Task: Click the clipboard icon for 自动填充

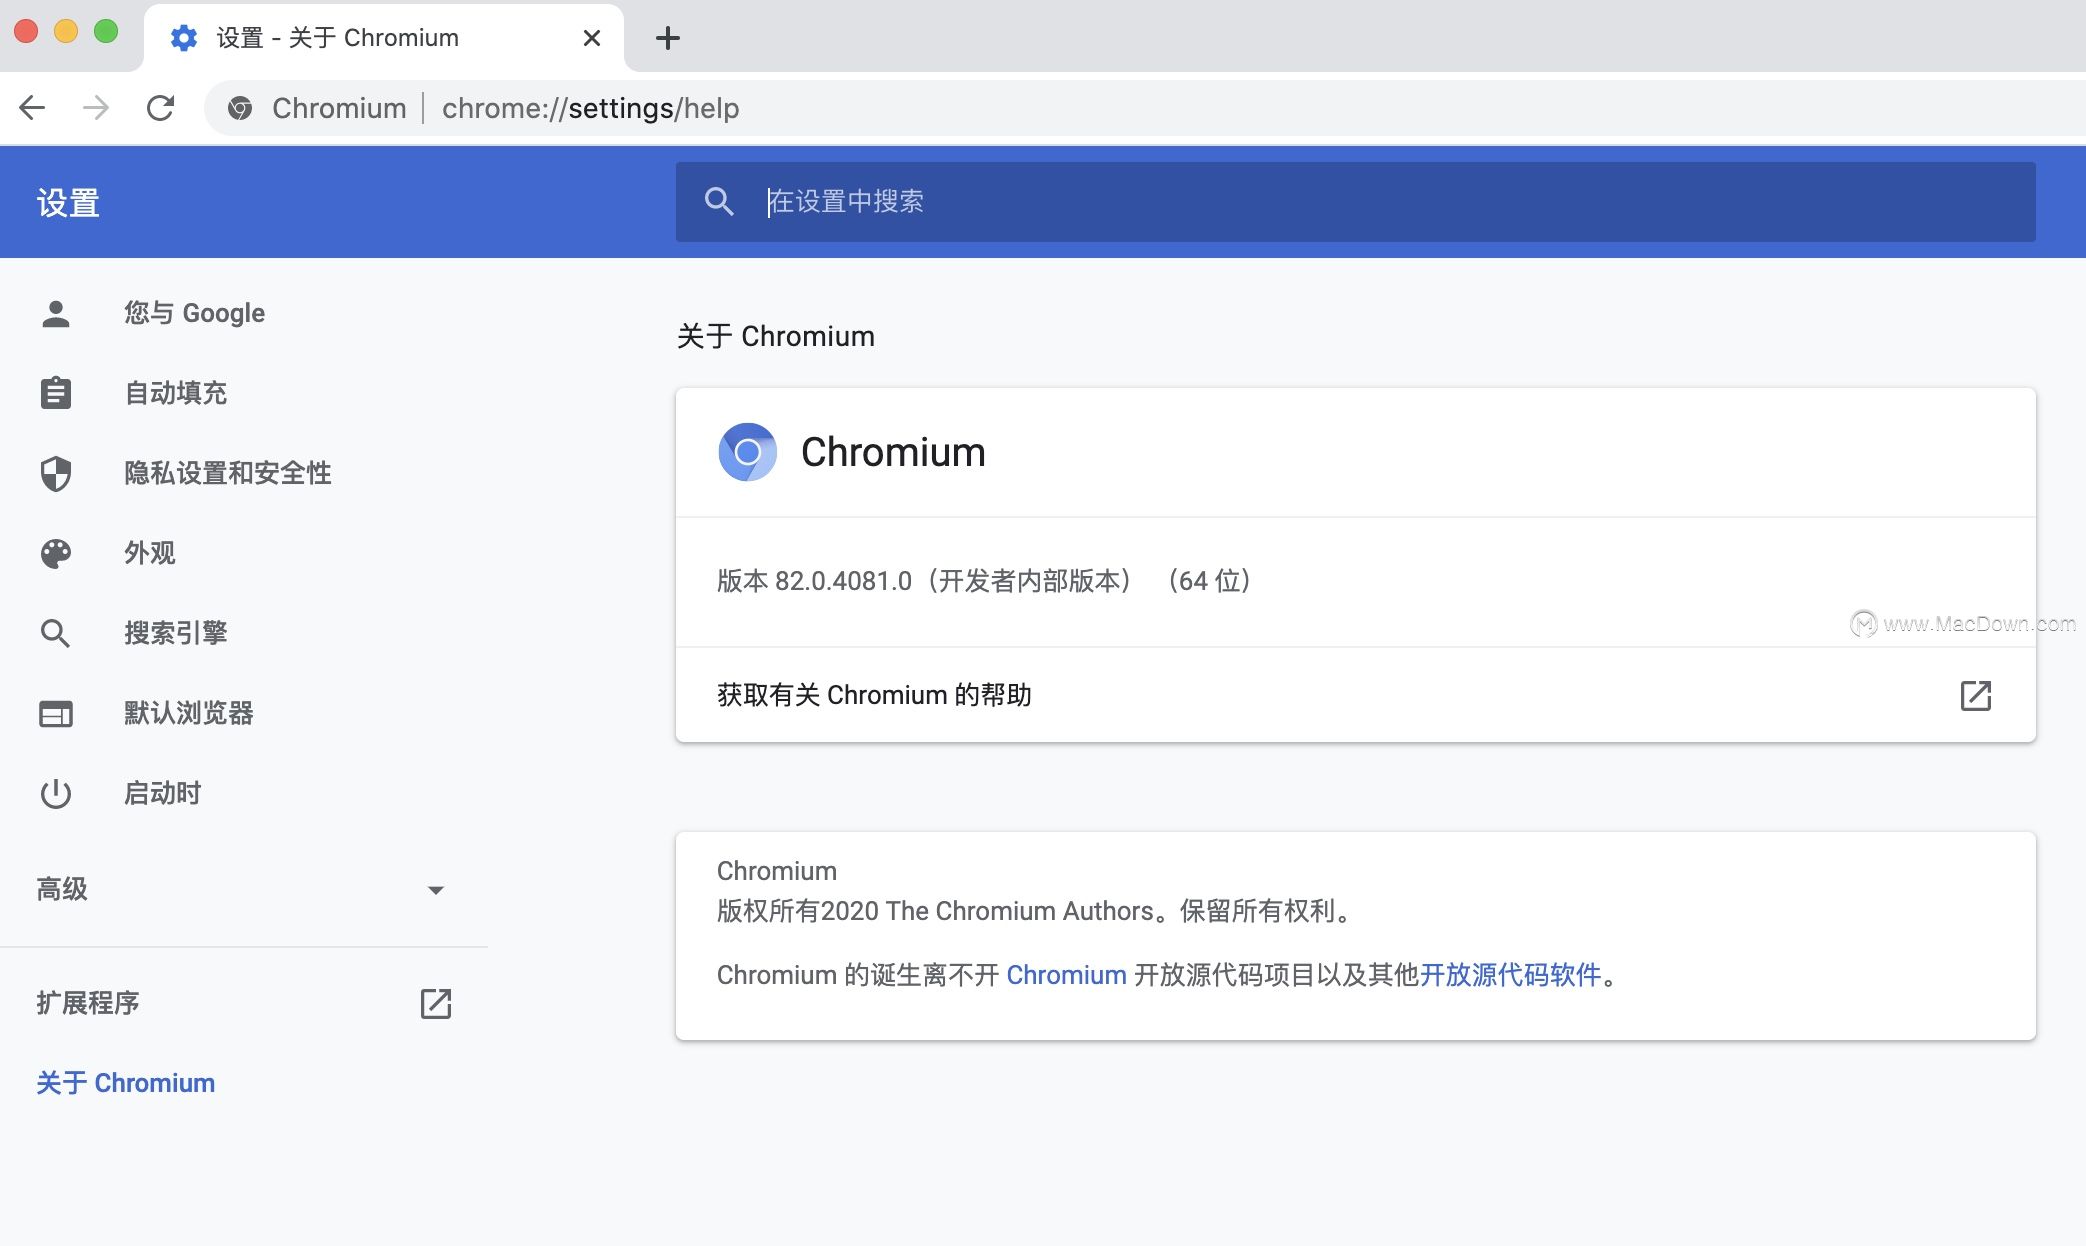Action: tap(56, 393)
